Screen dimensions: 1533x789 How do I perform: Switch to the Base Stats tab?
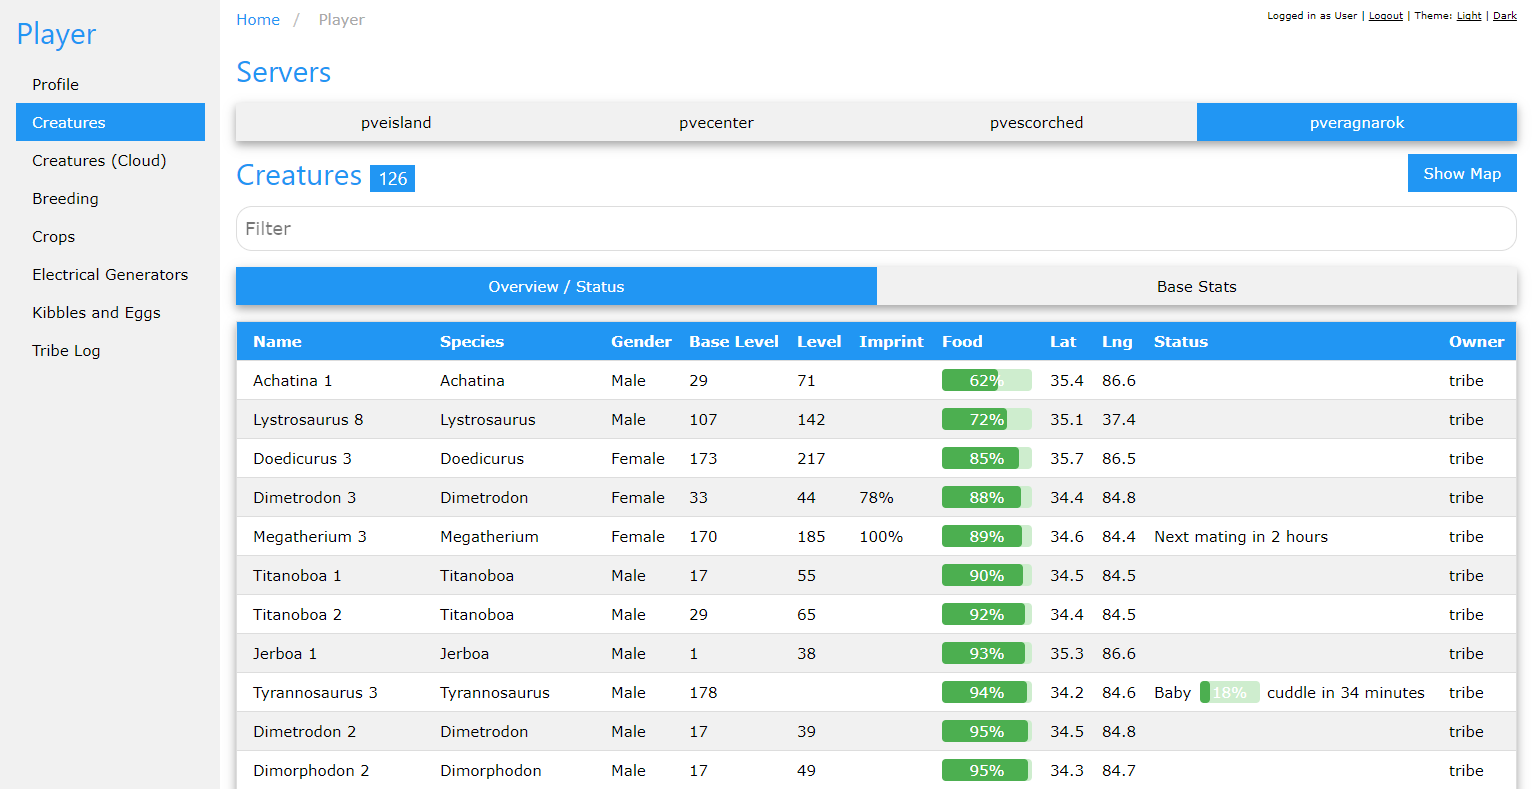click(x=1196, y=287)
